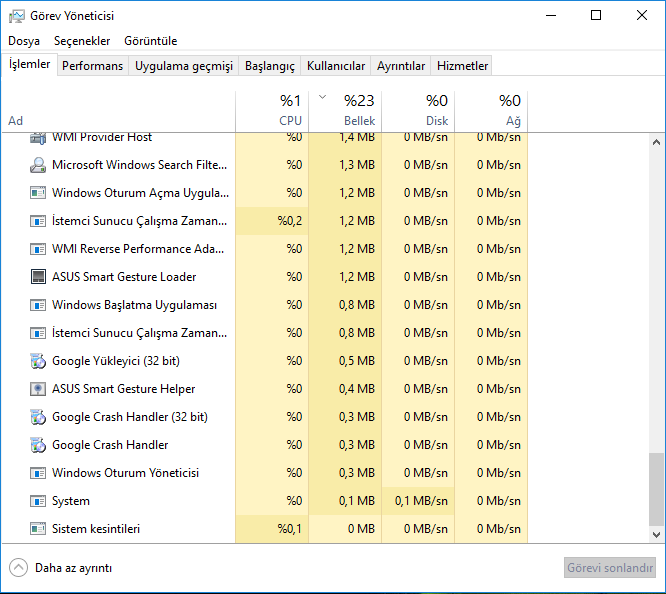Click the 0,4 MB memory value
666x594 pixels.
tap(345, 389)
